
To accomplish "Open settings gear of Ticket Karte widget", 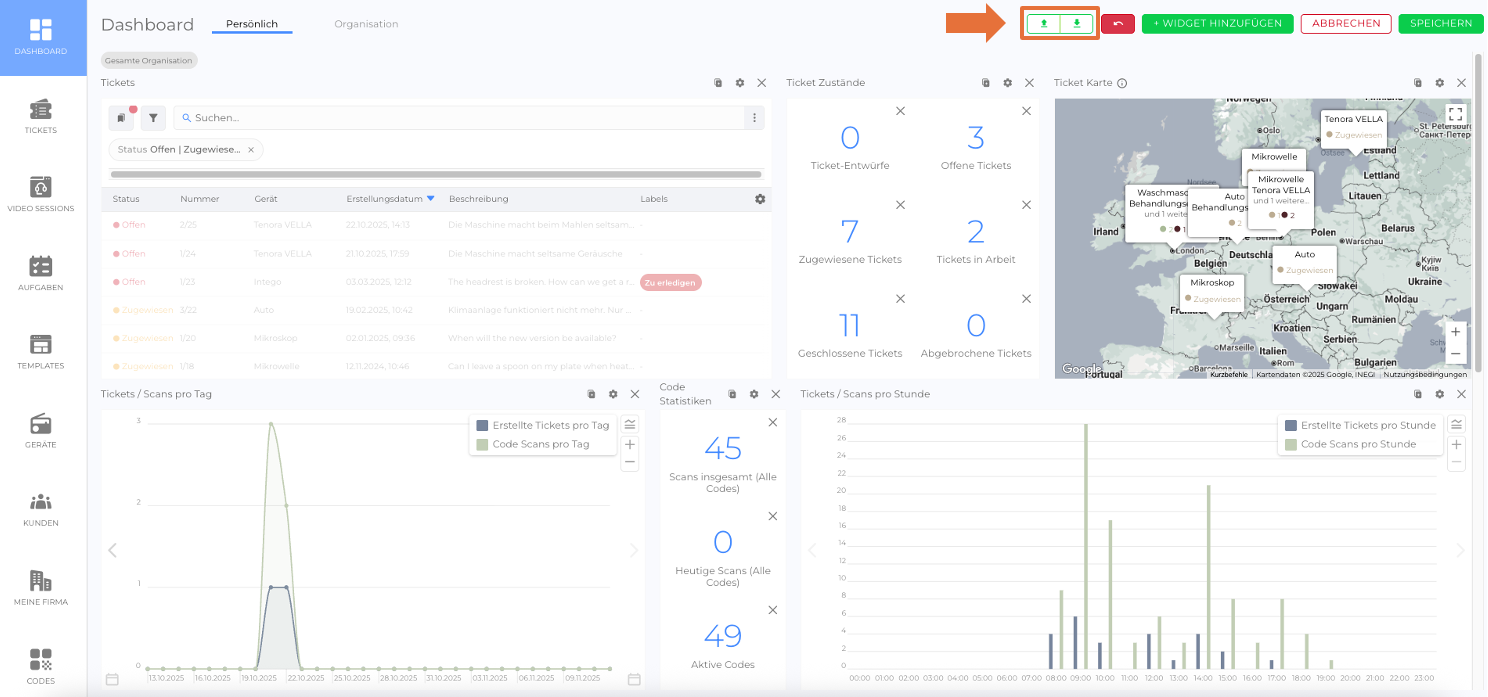I will [x=1439, y=83].
